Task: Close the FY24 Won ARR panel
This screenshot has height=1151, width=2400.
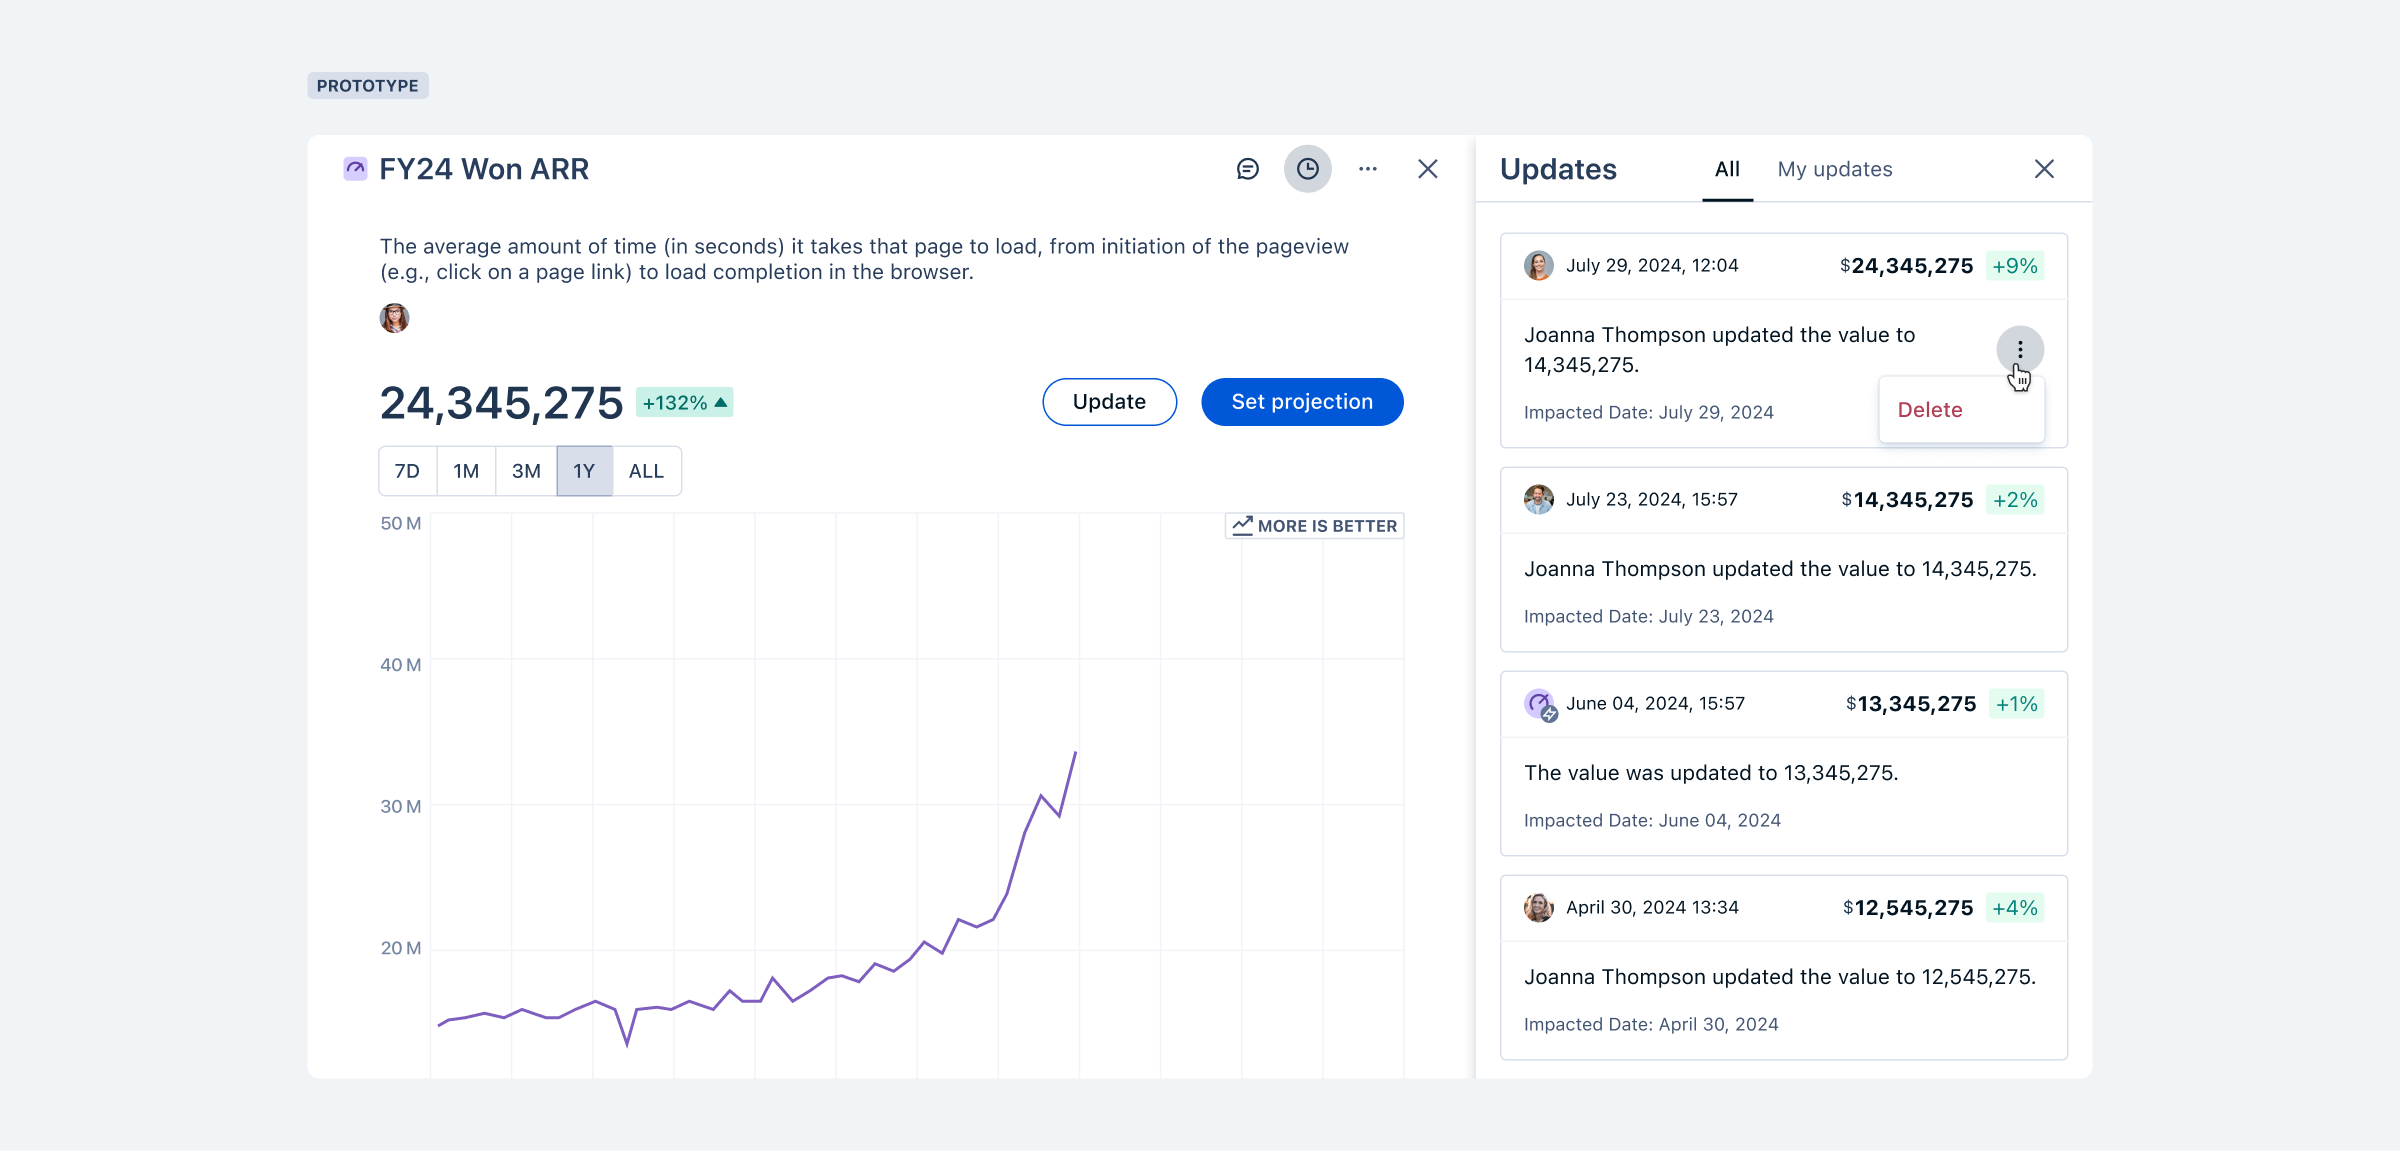Action: (x=1428, y=169)
